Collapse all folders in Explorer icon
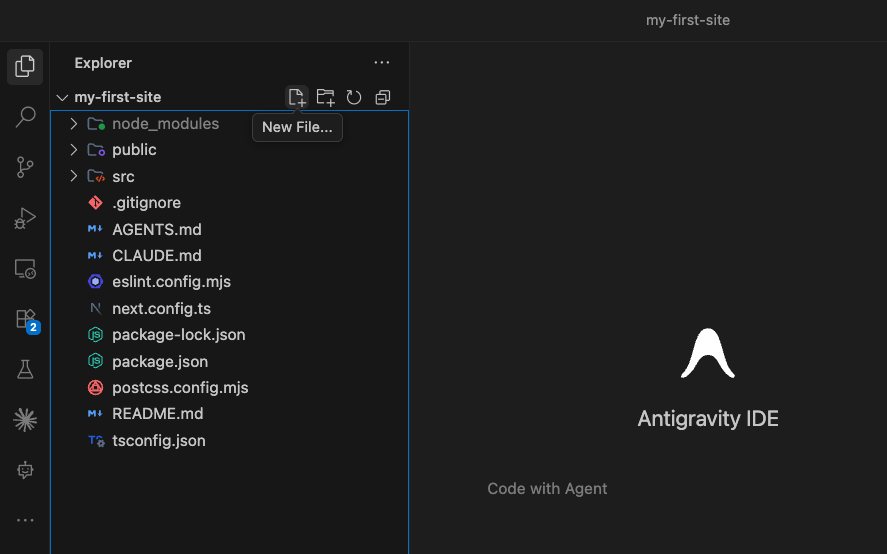The image size is (887, 554). tap(383, 97)
